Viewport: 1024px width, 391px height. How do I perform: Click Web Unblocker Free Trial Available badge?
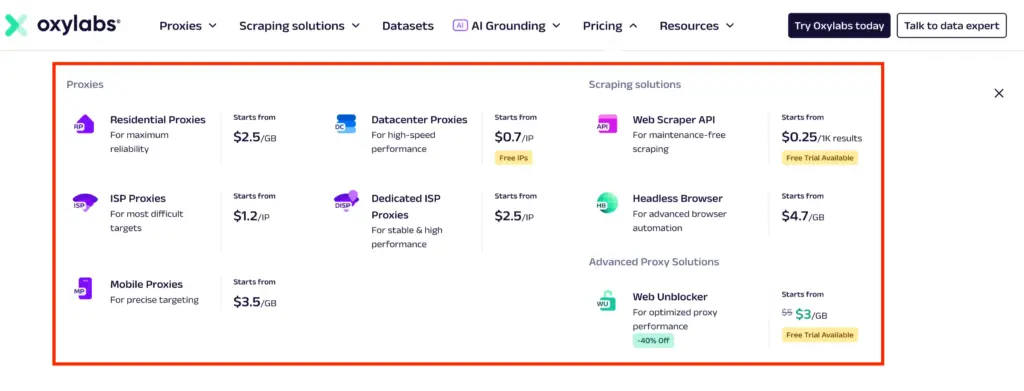pos(820,335)
